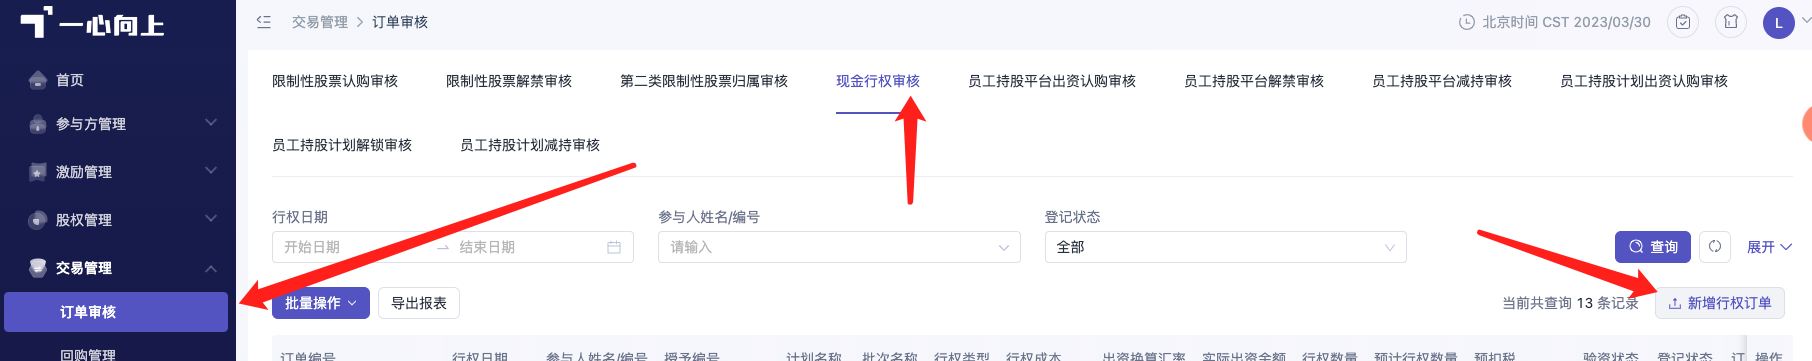Open calendar icon in 行权日期 field

(x=614, y=247)
